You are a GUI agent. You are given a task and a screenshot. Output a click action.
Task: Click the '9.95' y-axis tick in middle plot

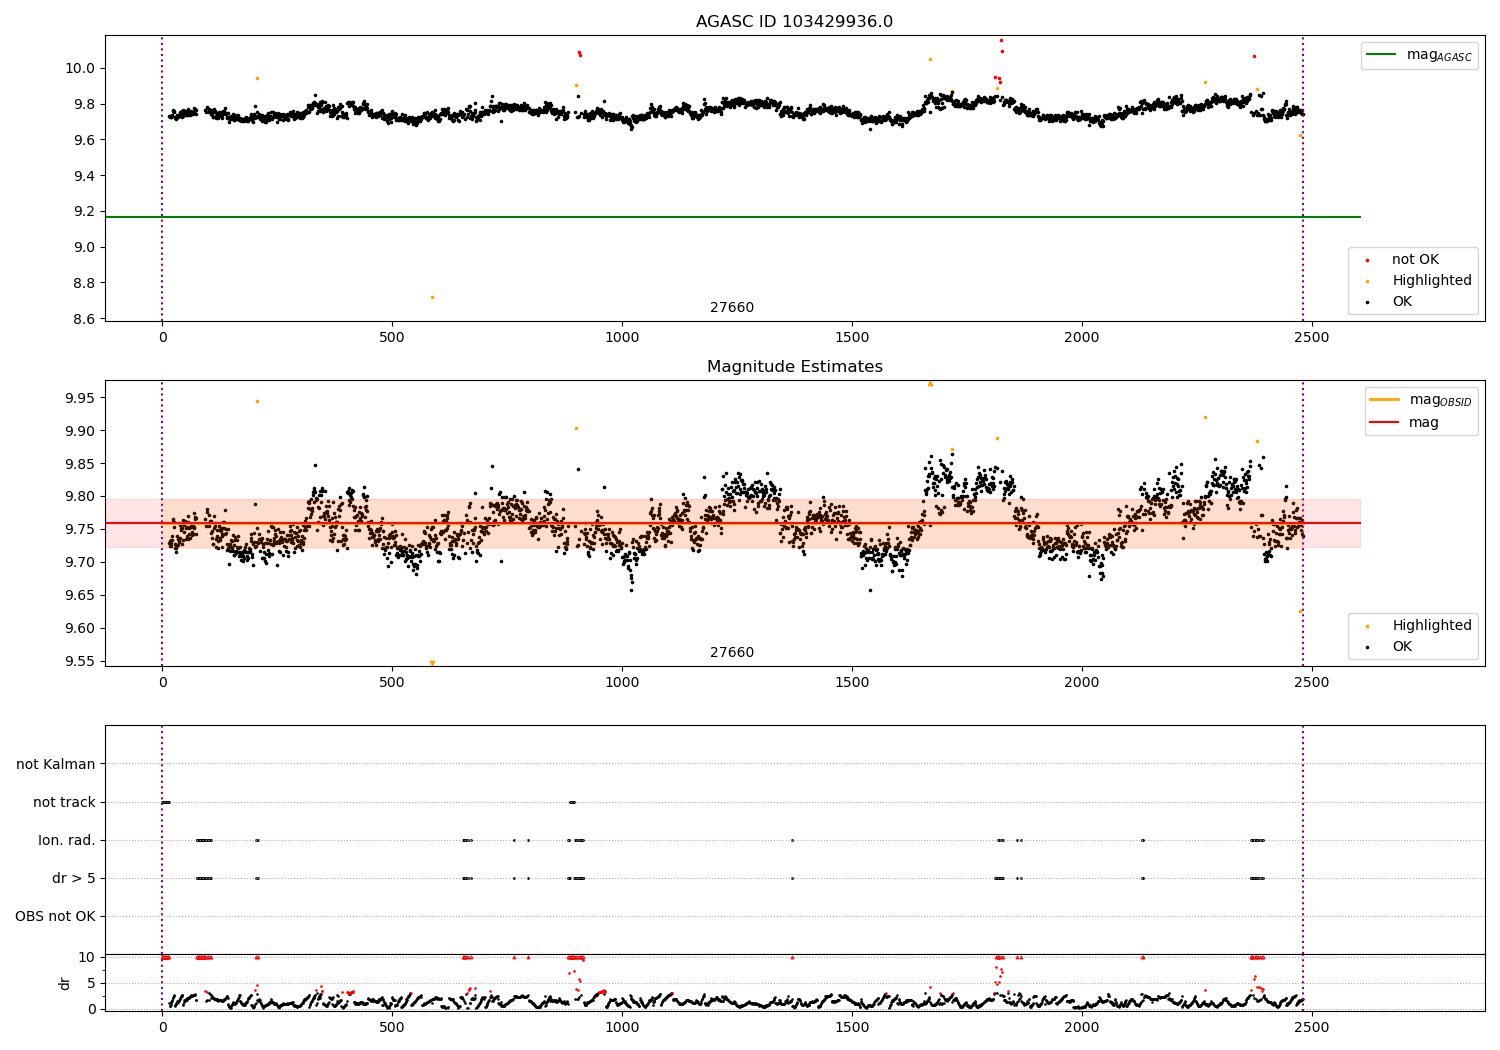tap(80, 398)
